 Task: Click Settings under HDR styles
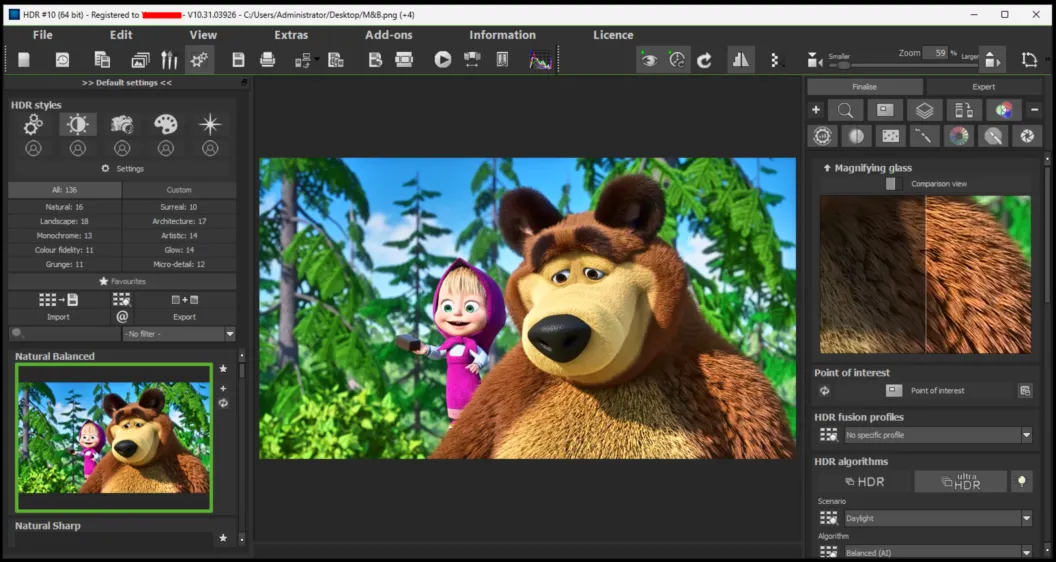[123, 168]
